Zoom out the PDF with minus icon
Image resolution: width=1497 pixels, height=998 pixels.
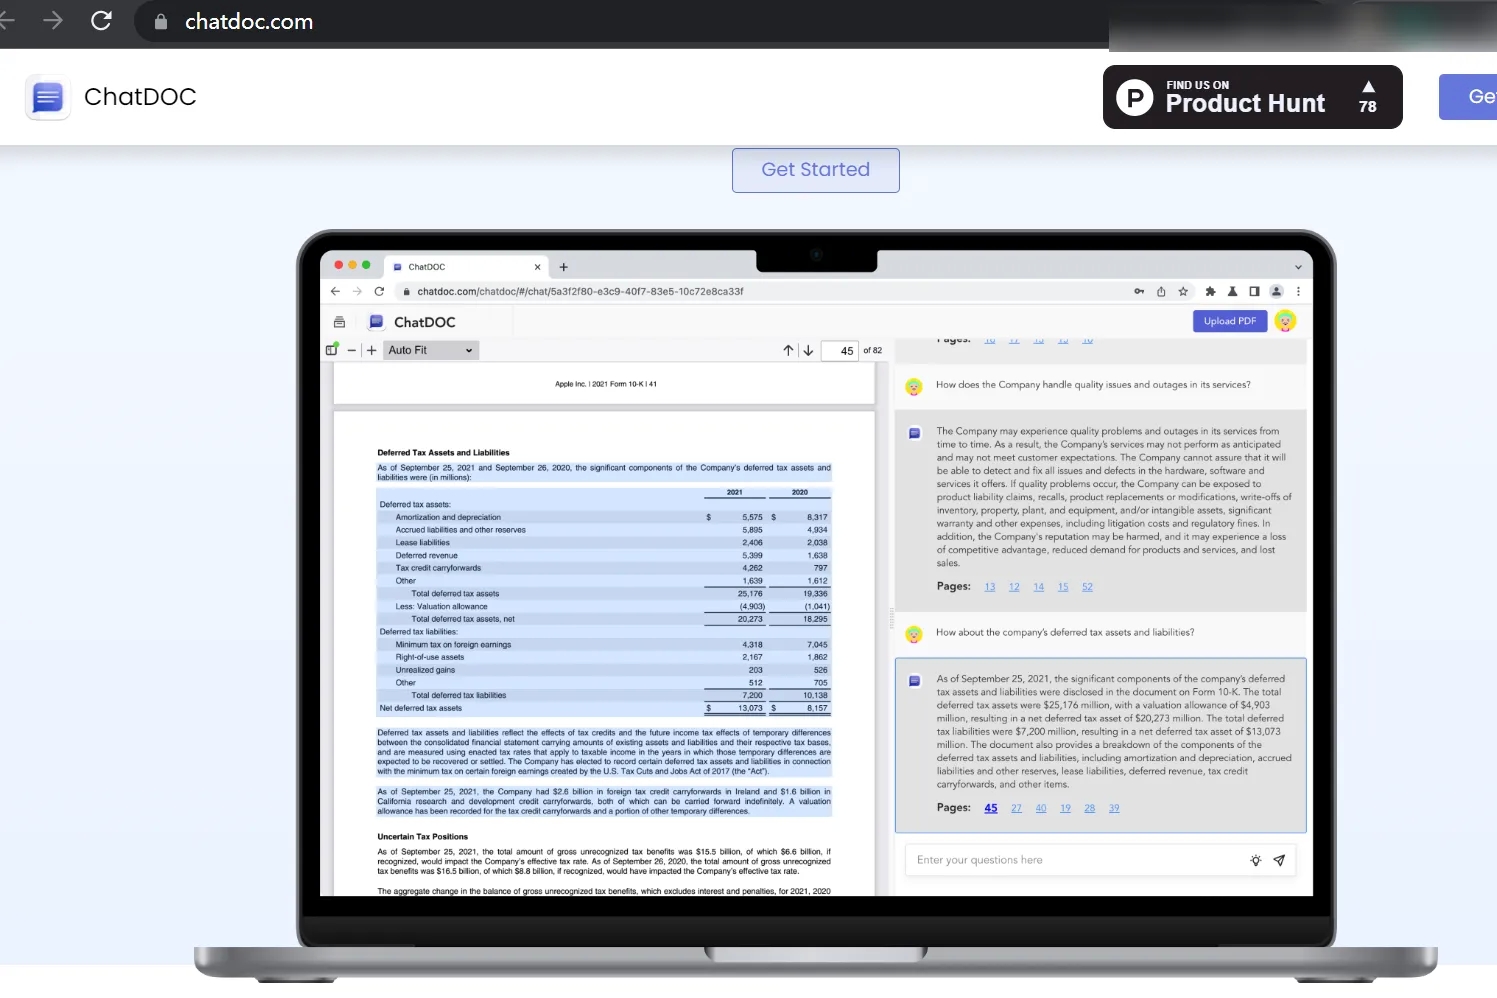351,350
